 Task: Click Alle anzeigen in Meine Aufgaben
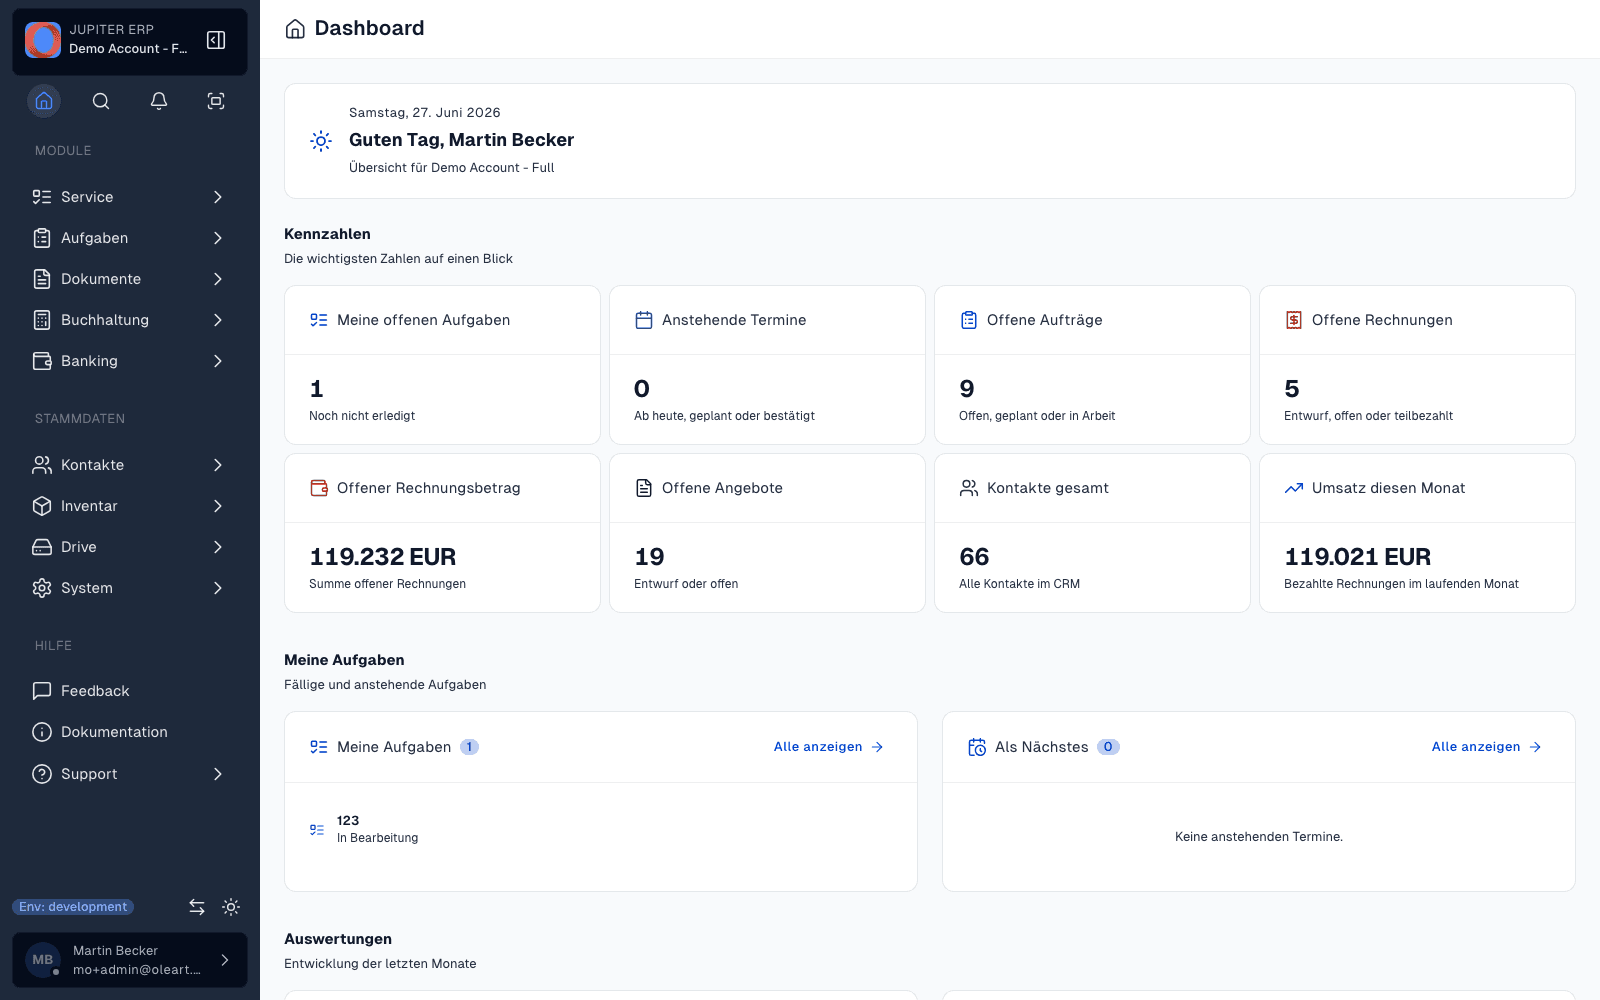(828, 747)
